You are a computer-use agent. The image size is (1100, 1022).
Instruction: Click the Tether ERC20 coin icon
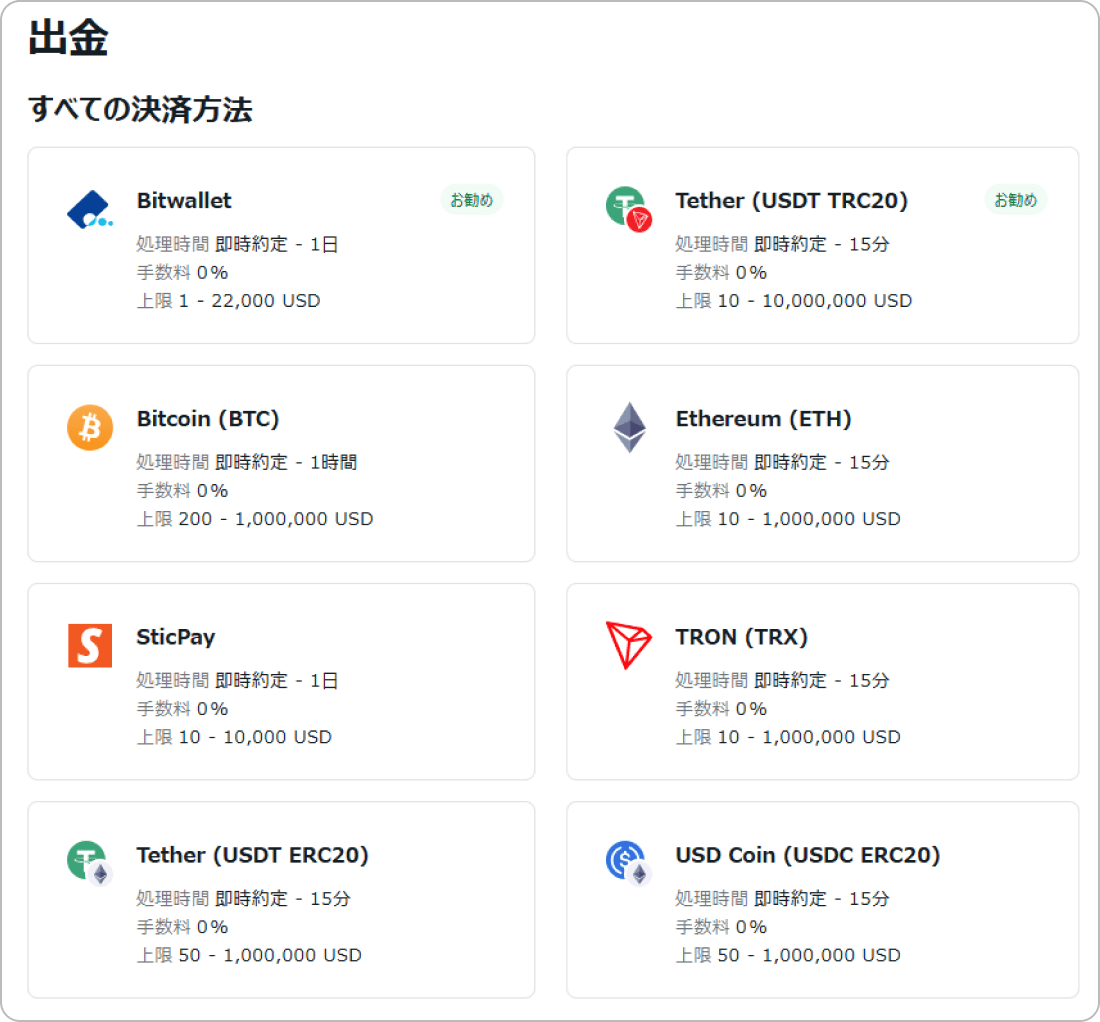(90, 863)
